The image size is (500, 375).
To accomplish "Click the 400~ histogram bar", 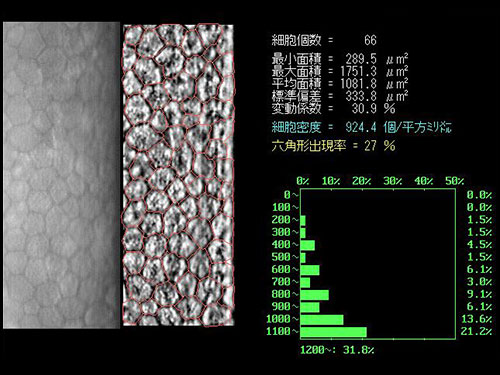I will point(307,245).
